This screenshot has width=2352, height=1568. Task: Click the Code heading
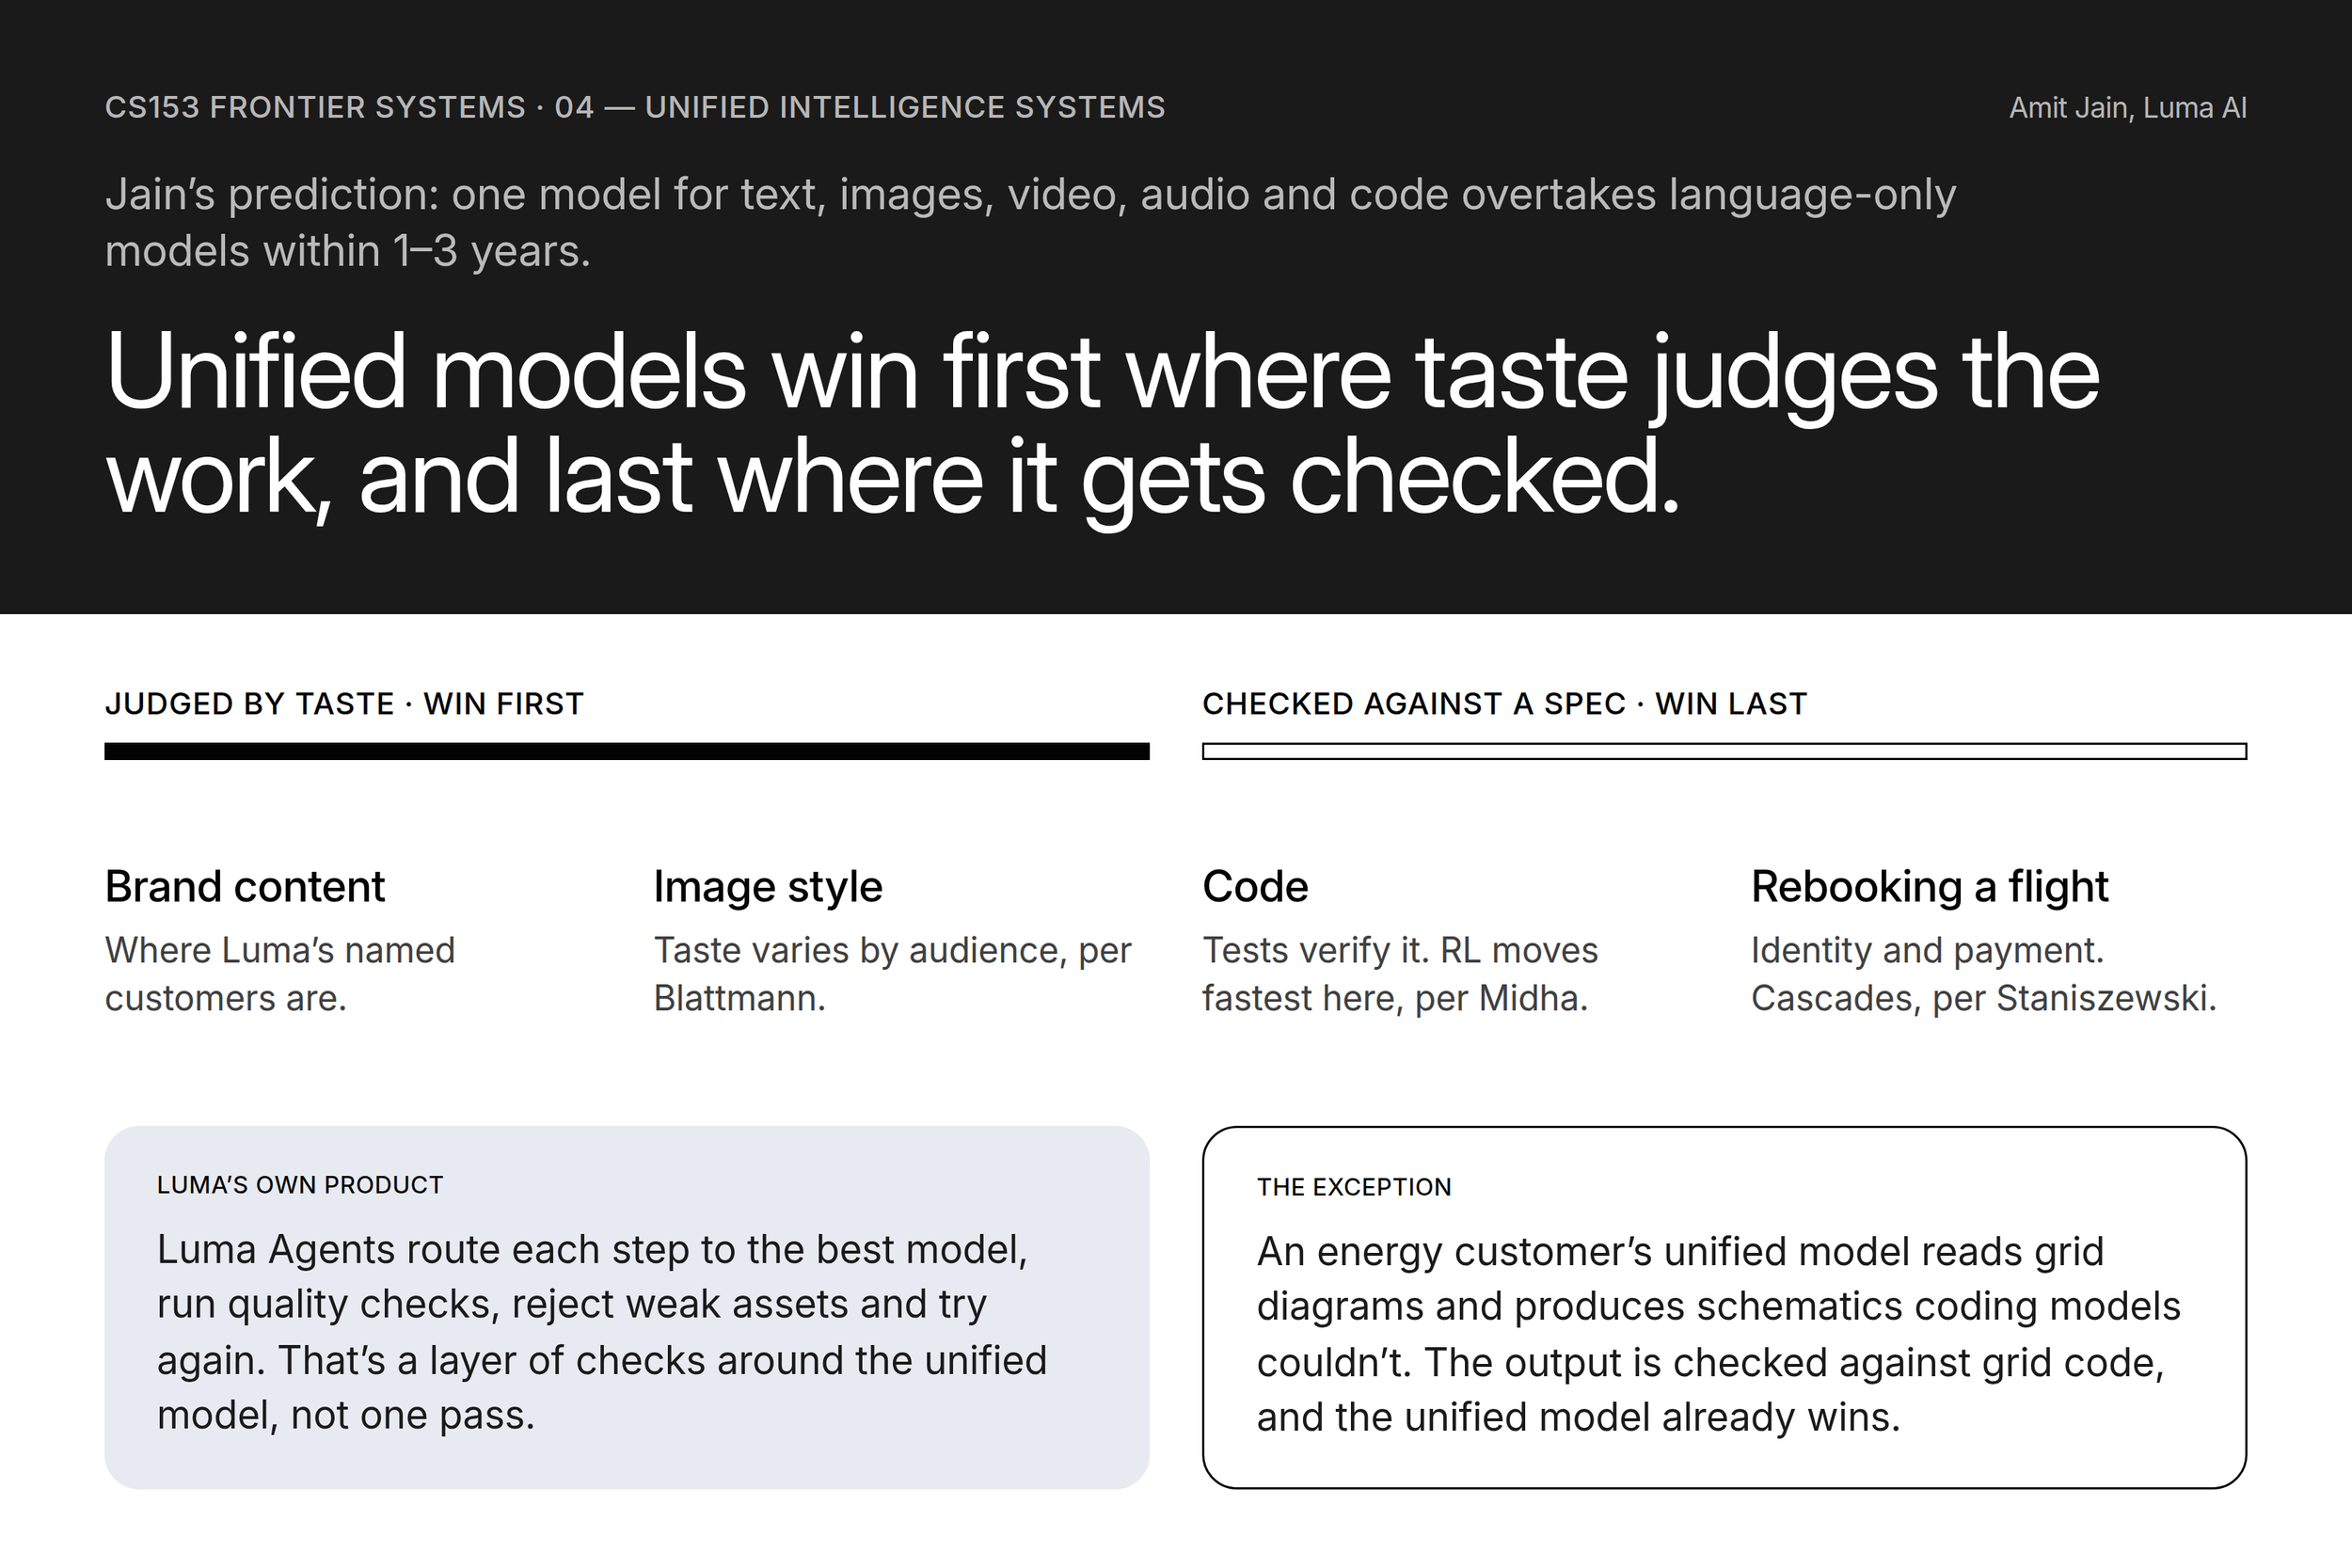point(1255,887)
